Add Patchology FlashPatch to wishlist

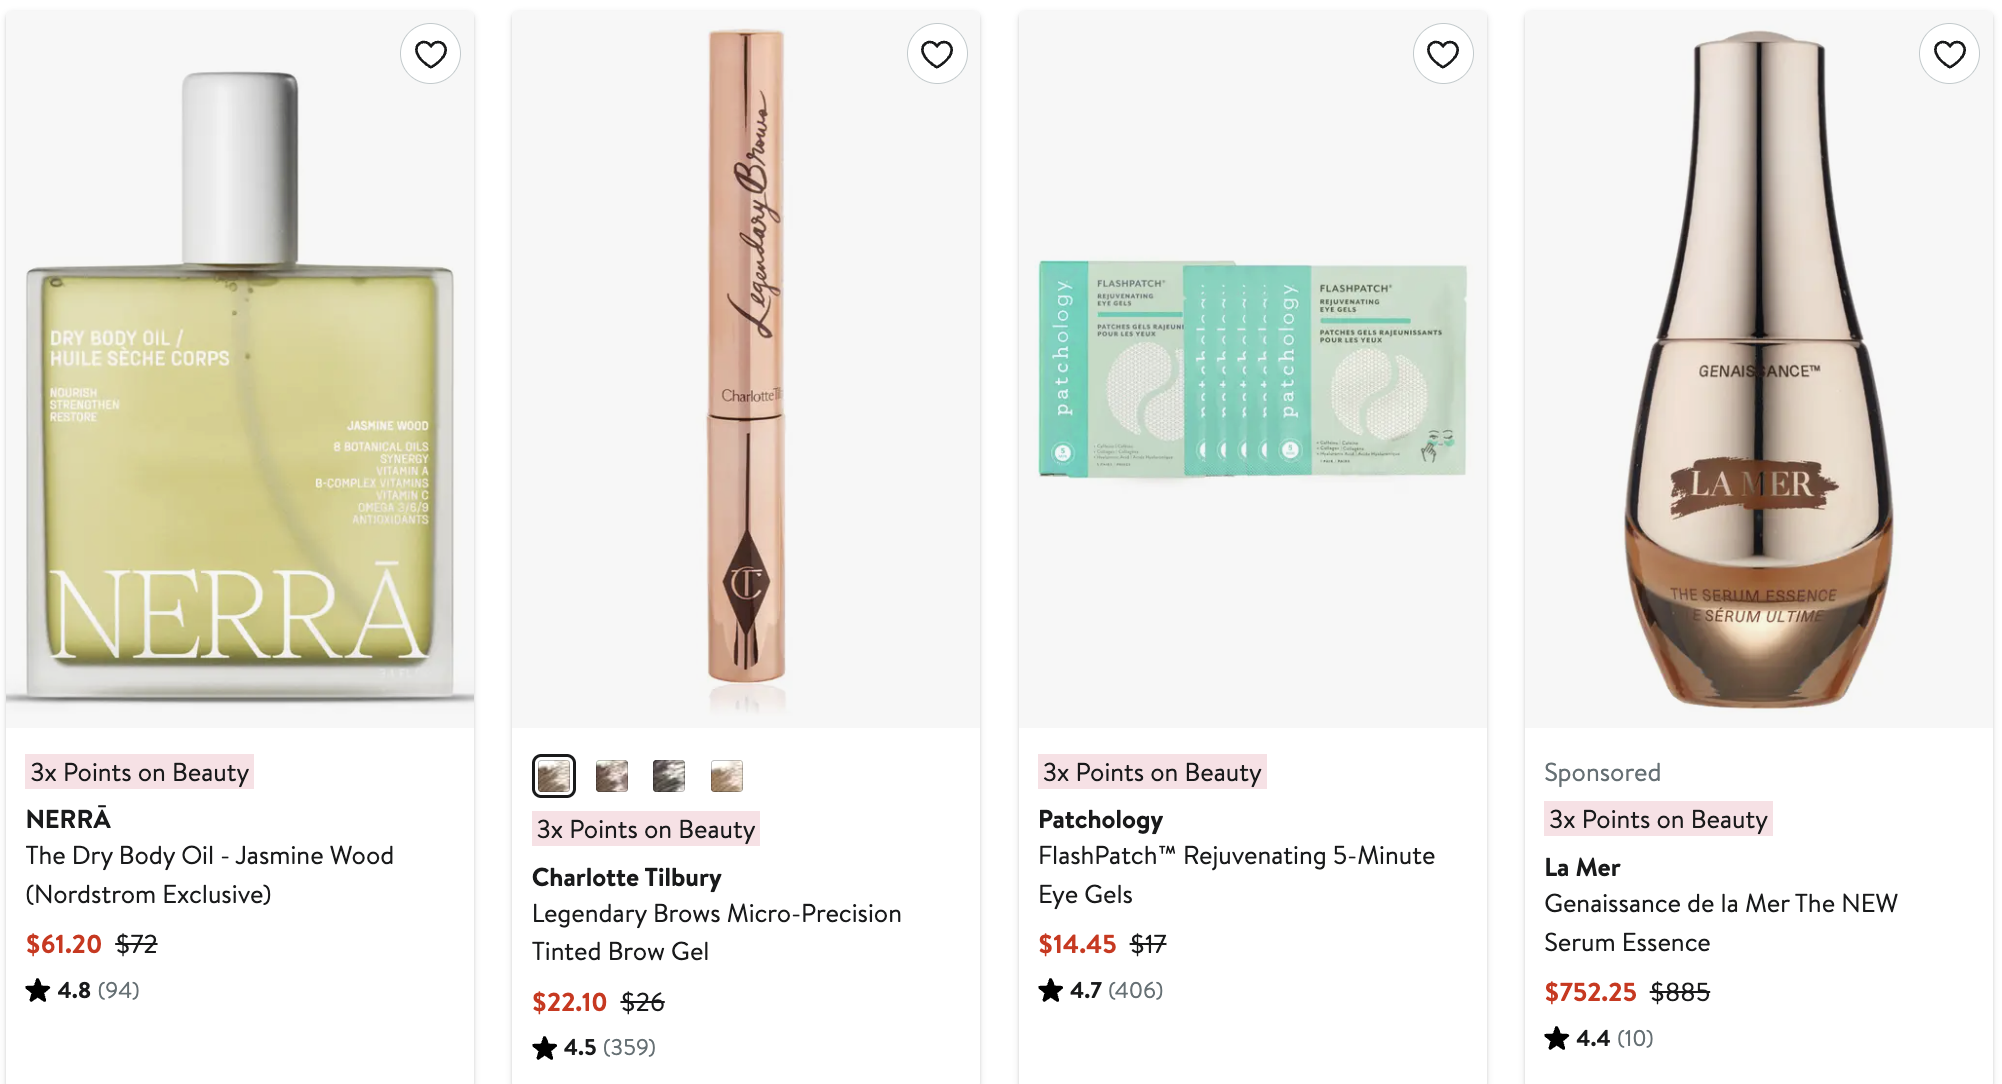(1442, 54)
